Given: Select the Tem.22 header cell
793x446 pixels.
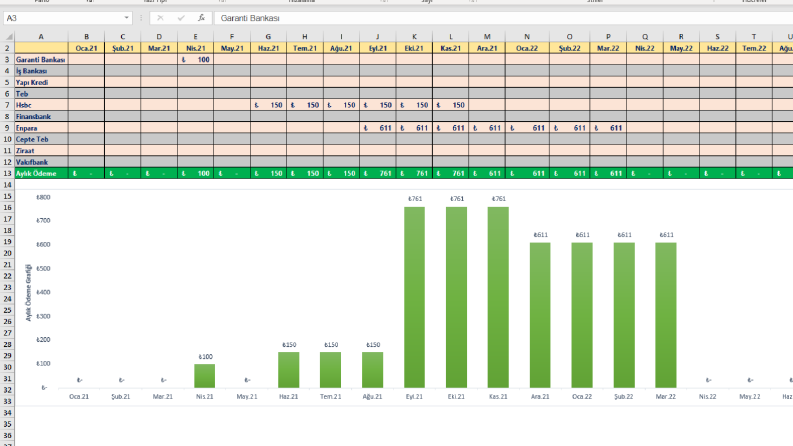Looking at the screenshot, I should [x=754, y=48].
